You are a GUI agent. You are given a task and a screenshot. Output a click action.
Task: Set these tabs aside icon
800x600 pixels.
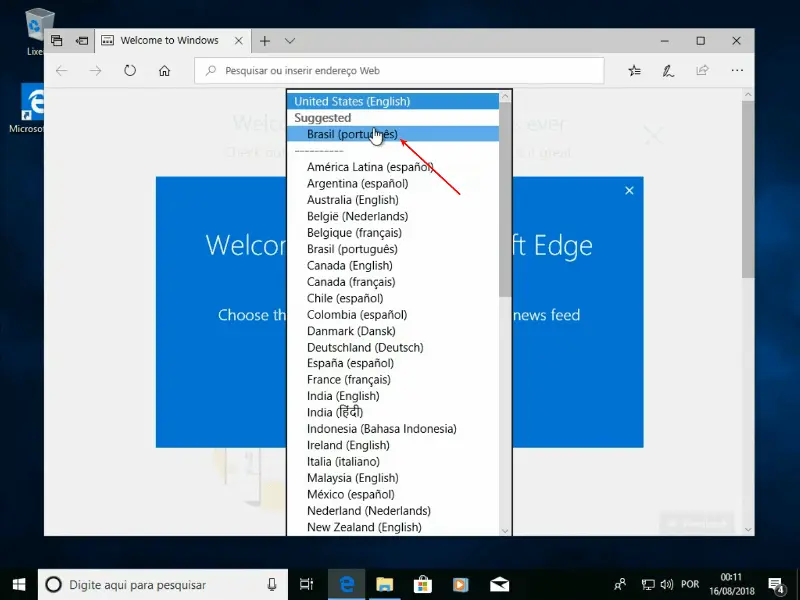point(82,40)
